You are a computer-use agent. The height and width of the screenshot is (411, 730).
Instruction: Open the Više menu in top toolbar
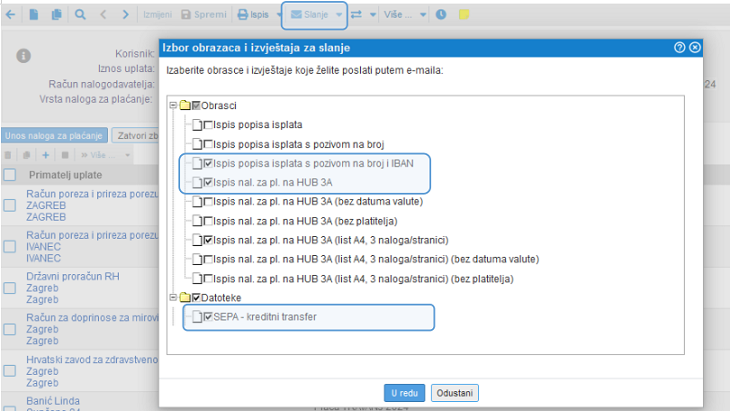tap(404, 15)
